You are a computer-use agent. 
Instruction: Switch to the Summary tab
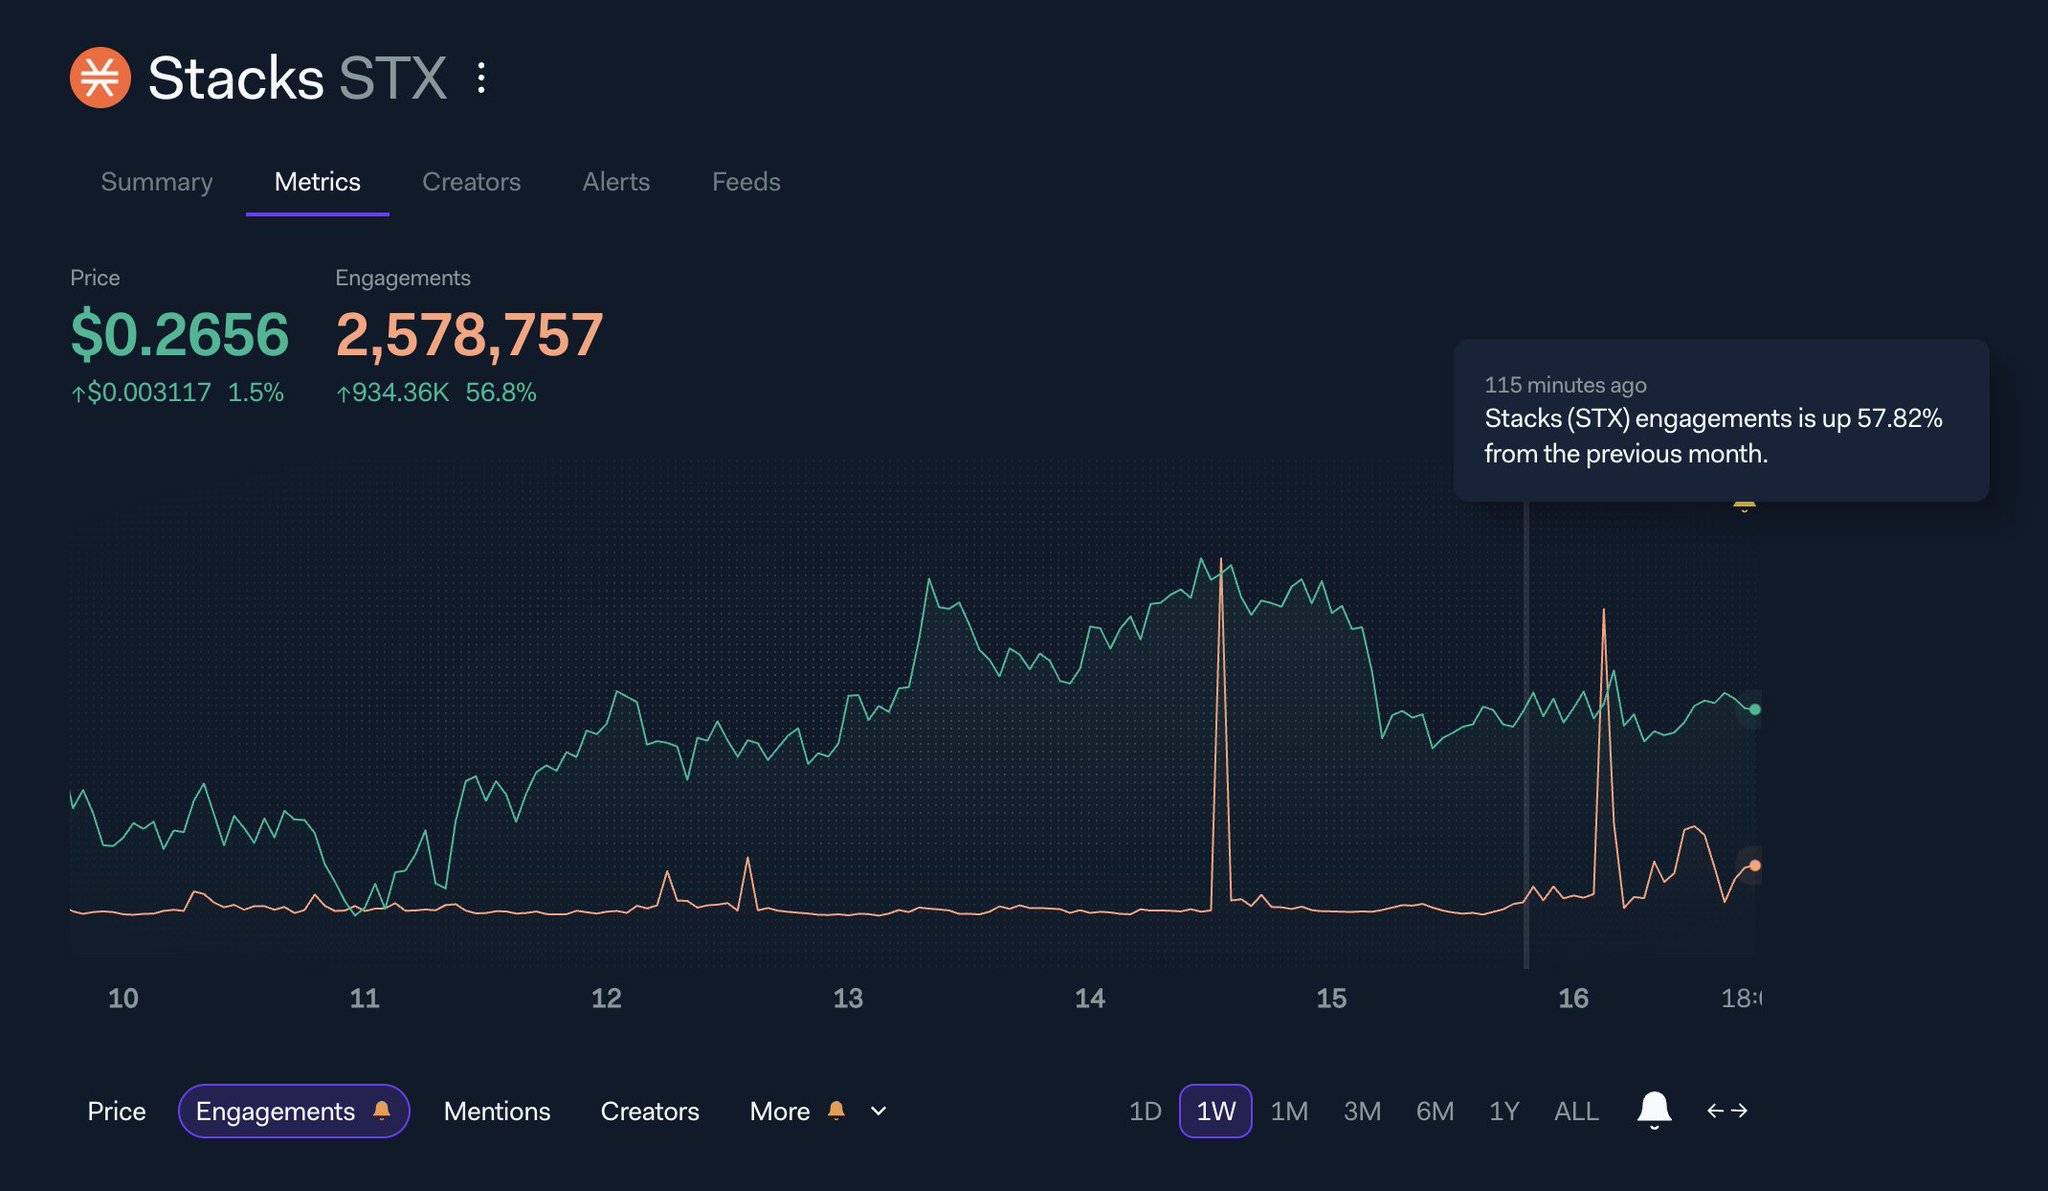point(157,182)
